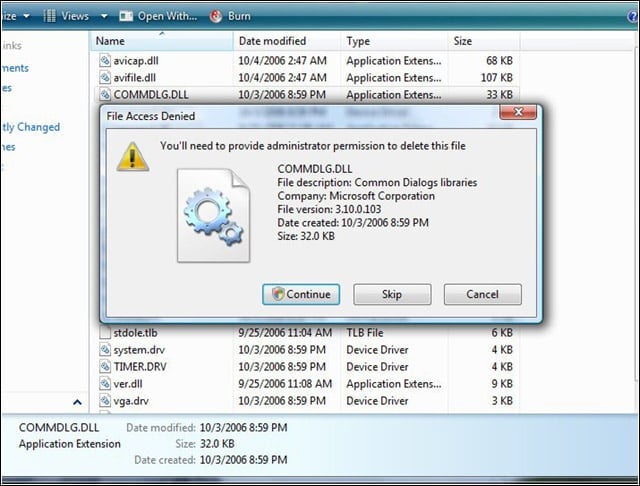Click TLB File type of stdole.tlb

pyautogui.click(x=365, y=333)
